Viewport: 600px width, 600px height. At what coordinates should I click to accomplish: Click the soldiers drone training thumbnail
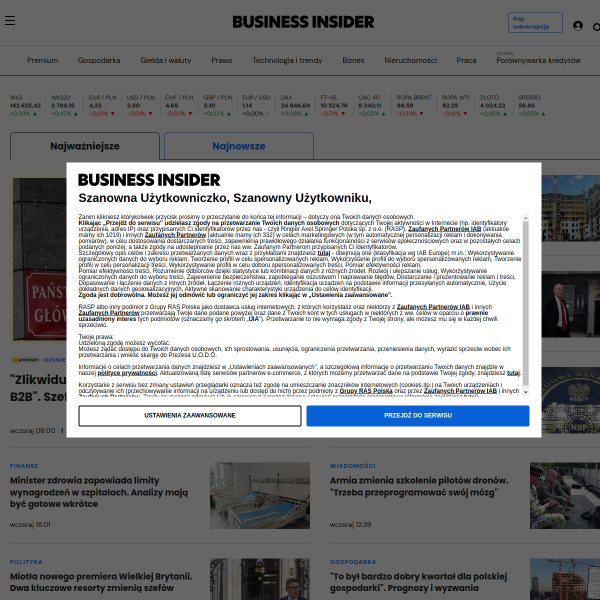[565, 496]
